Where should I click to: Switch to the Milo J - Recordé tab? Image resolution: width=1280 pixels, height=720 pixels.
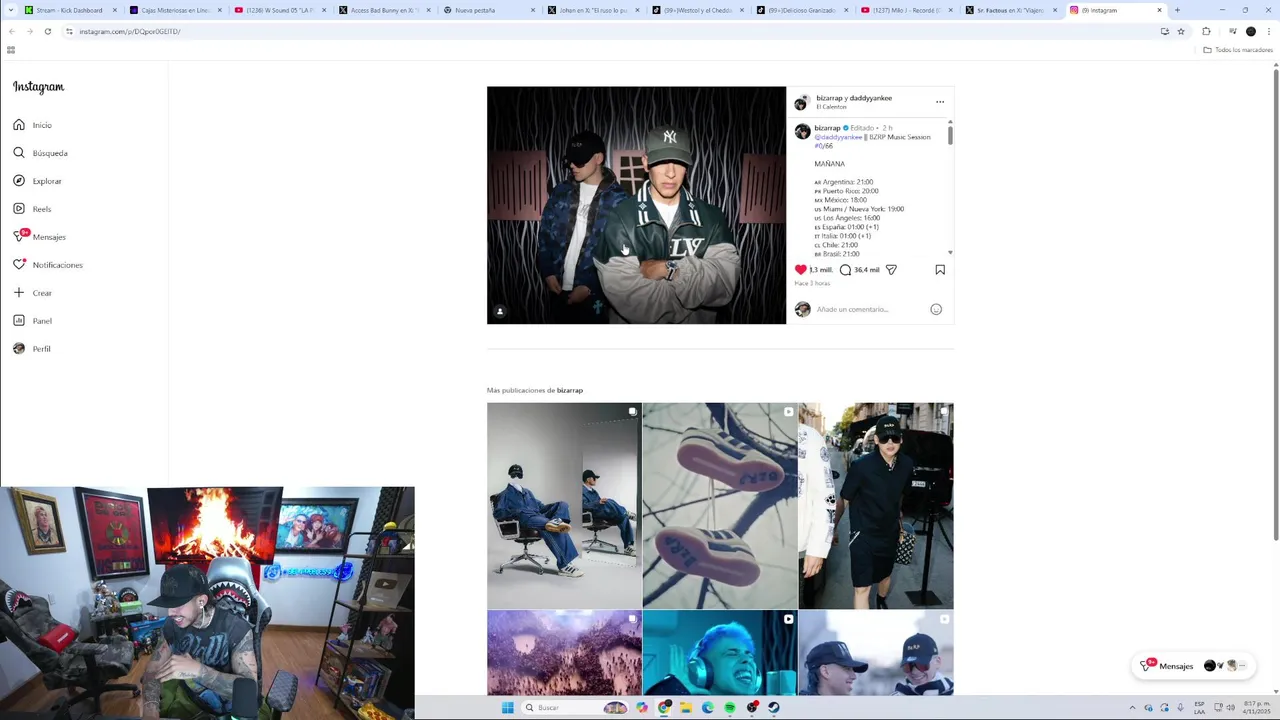click(x=906, y=10)
